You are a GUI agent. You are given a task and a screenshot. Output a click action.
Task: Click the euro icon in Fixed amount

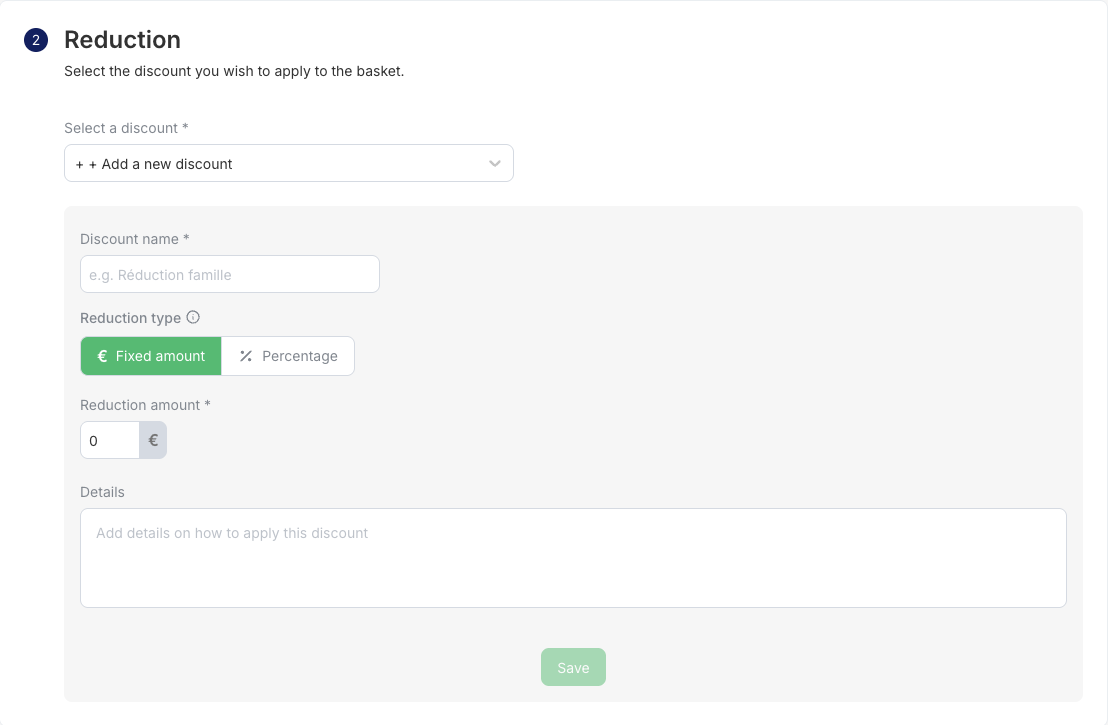click(102, 356)
